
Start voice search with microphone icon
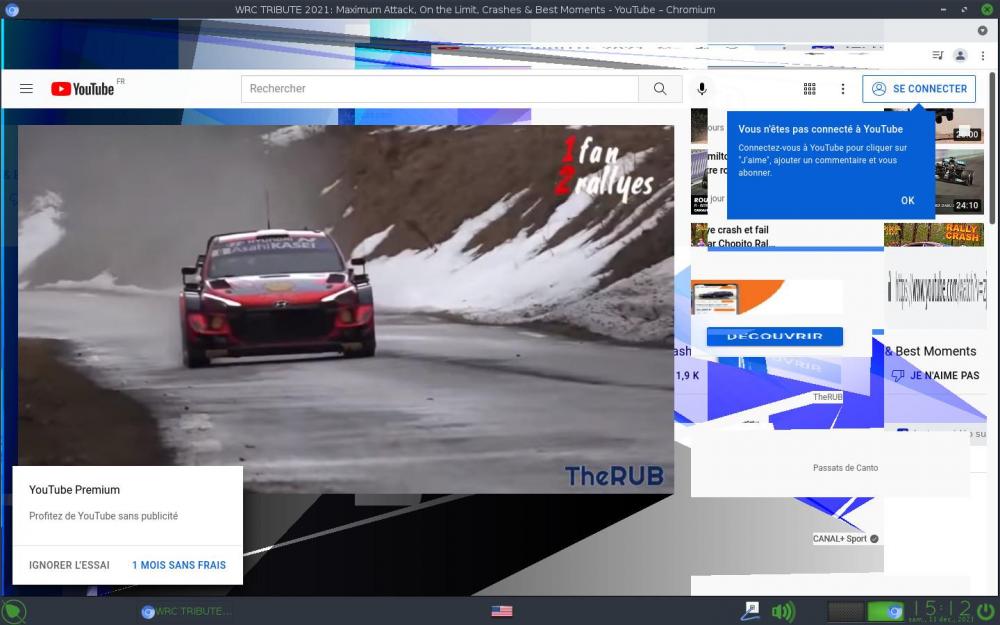coord(702,89)
